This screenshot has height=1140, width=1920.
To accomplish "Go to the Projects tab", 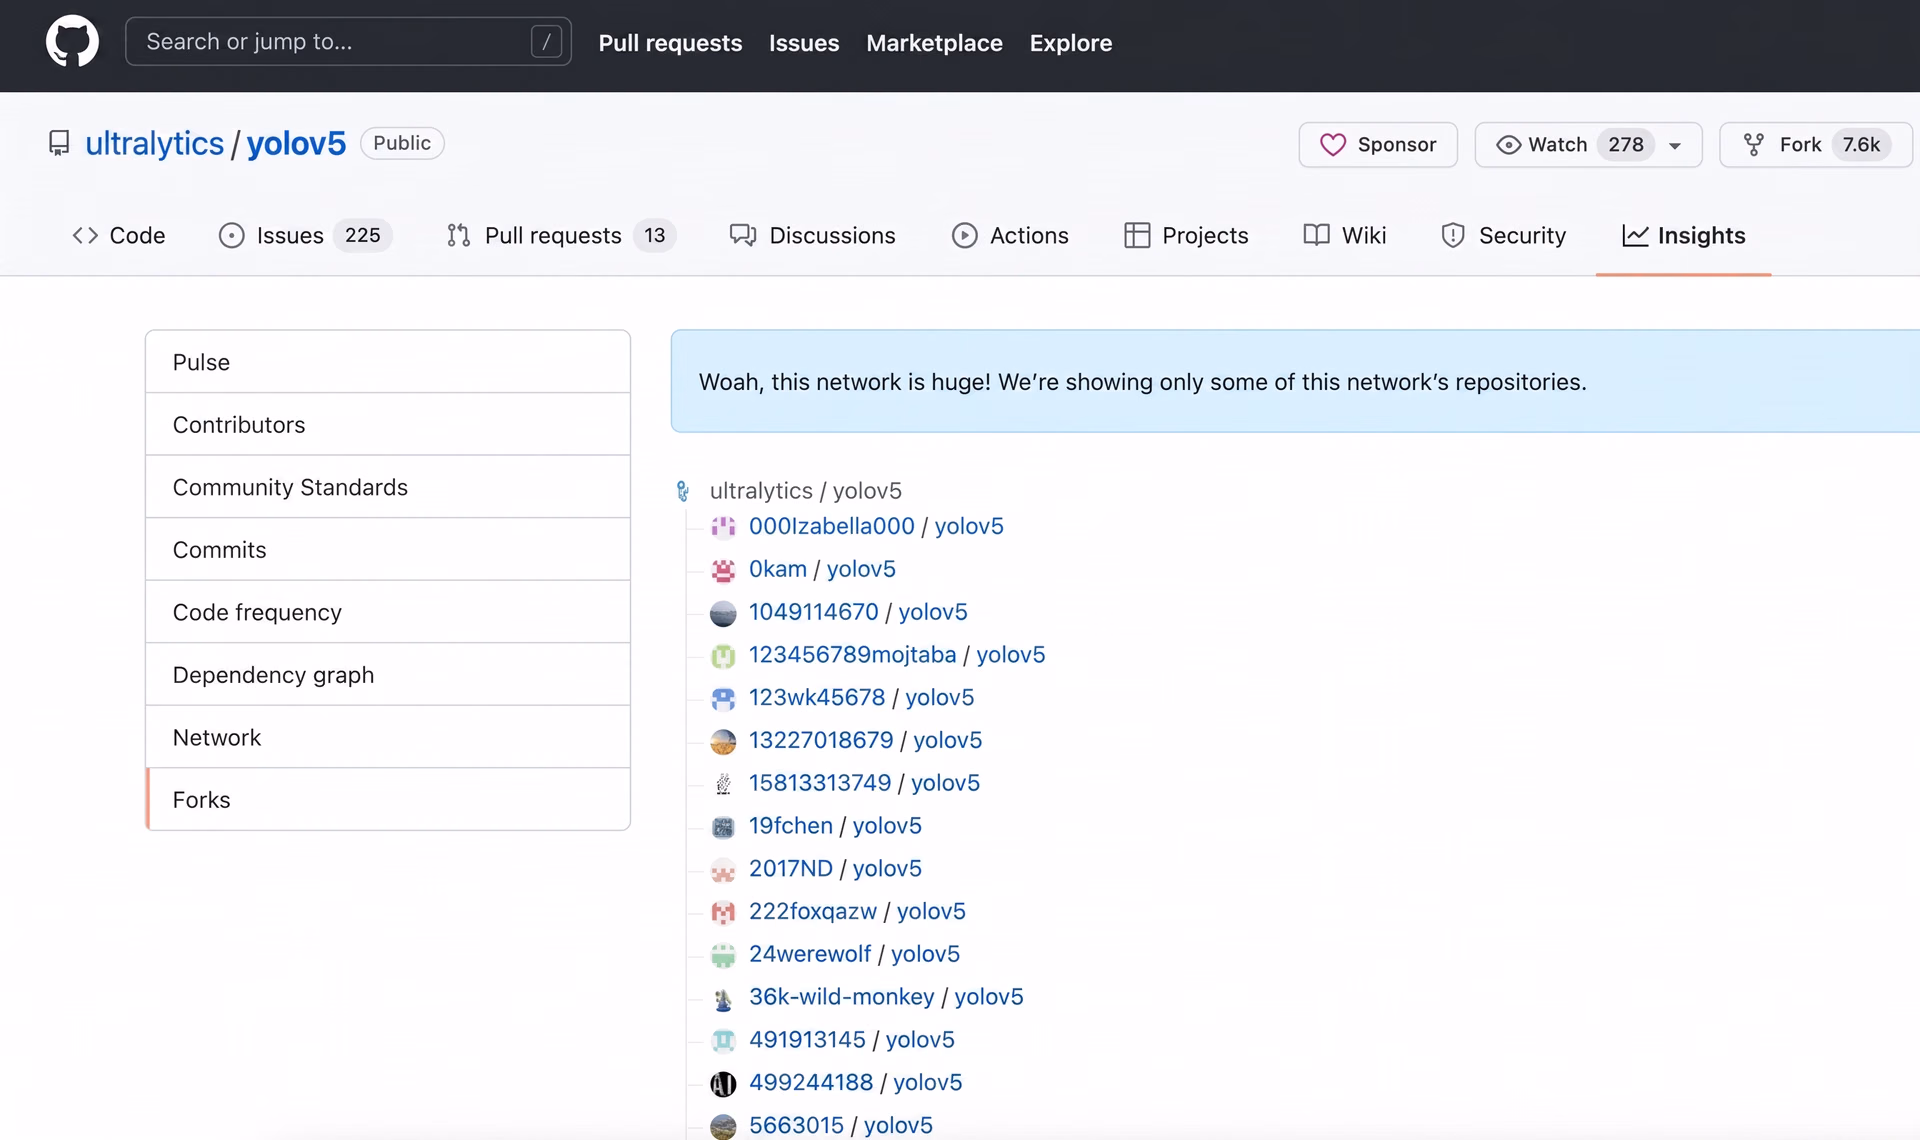I will click(x=1186, y=236).
